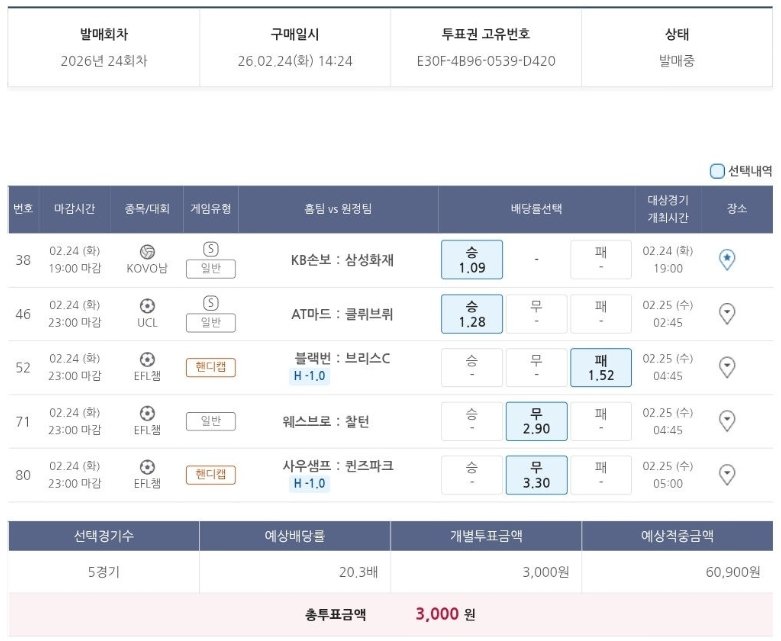
Task: Select 패 for the KB손보 vs 삼성화재 match
Action: (600, 260)
